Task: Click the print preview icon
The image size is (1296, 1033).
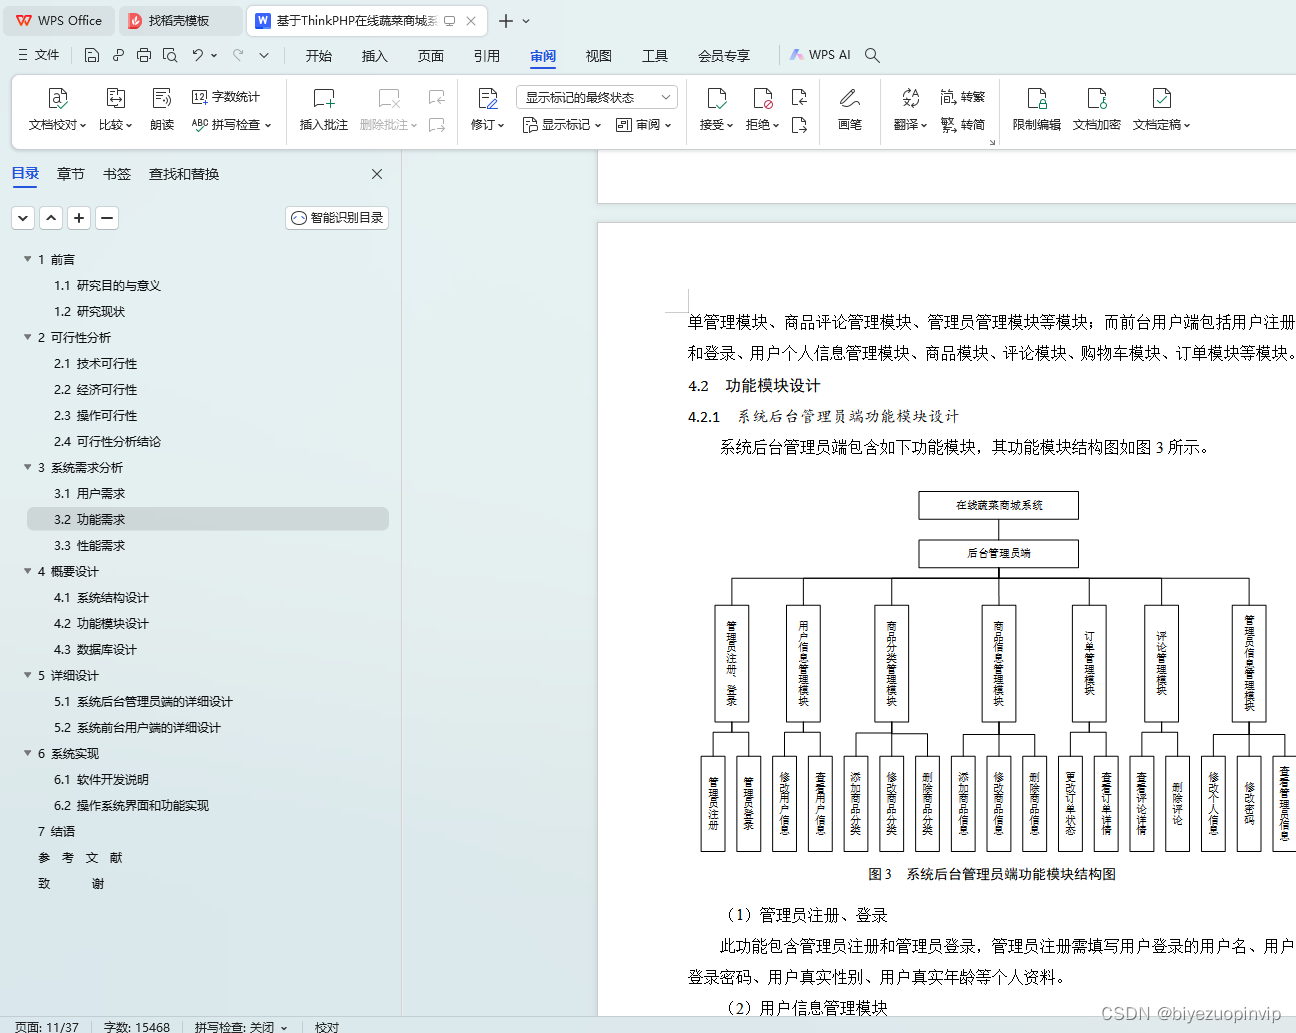Action: 170,55
